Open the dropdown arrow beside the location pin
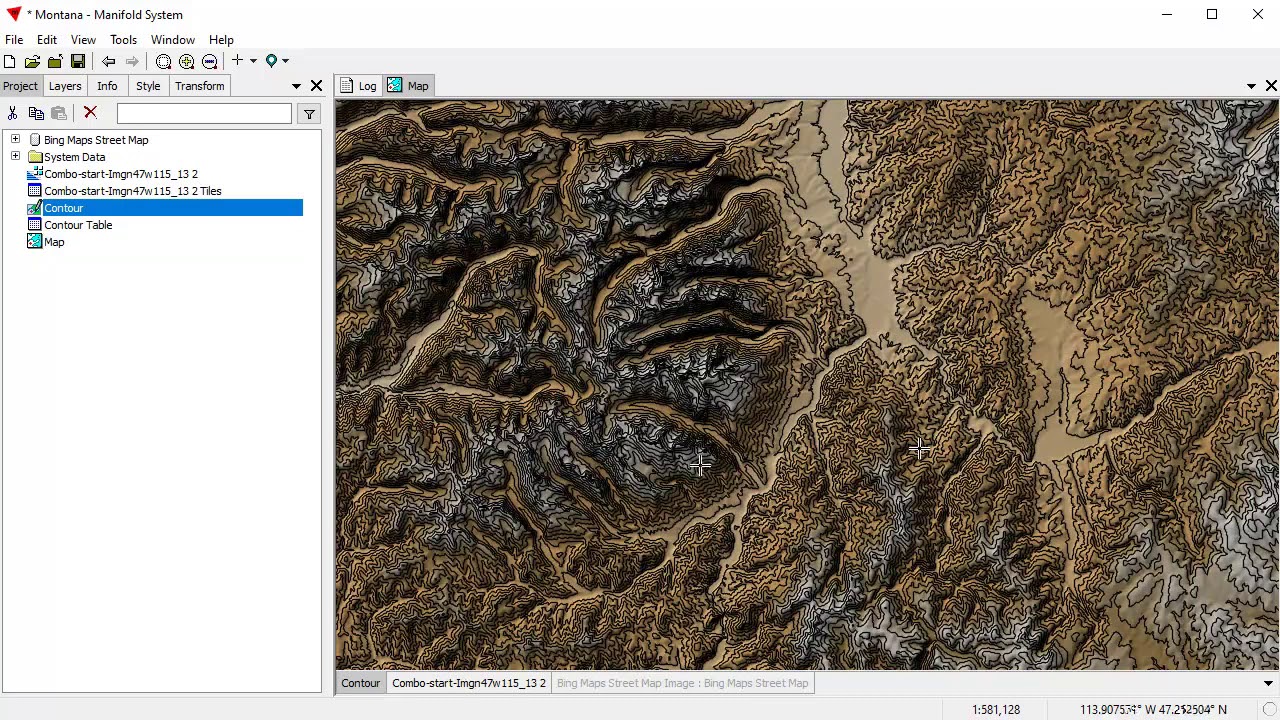This screenshot has height=720, width=1280. (285, 61)
